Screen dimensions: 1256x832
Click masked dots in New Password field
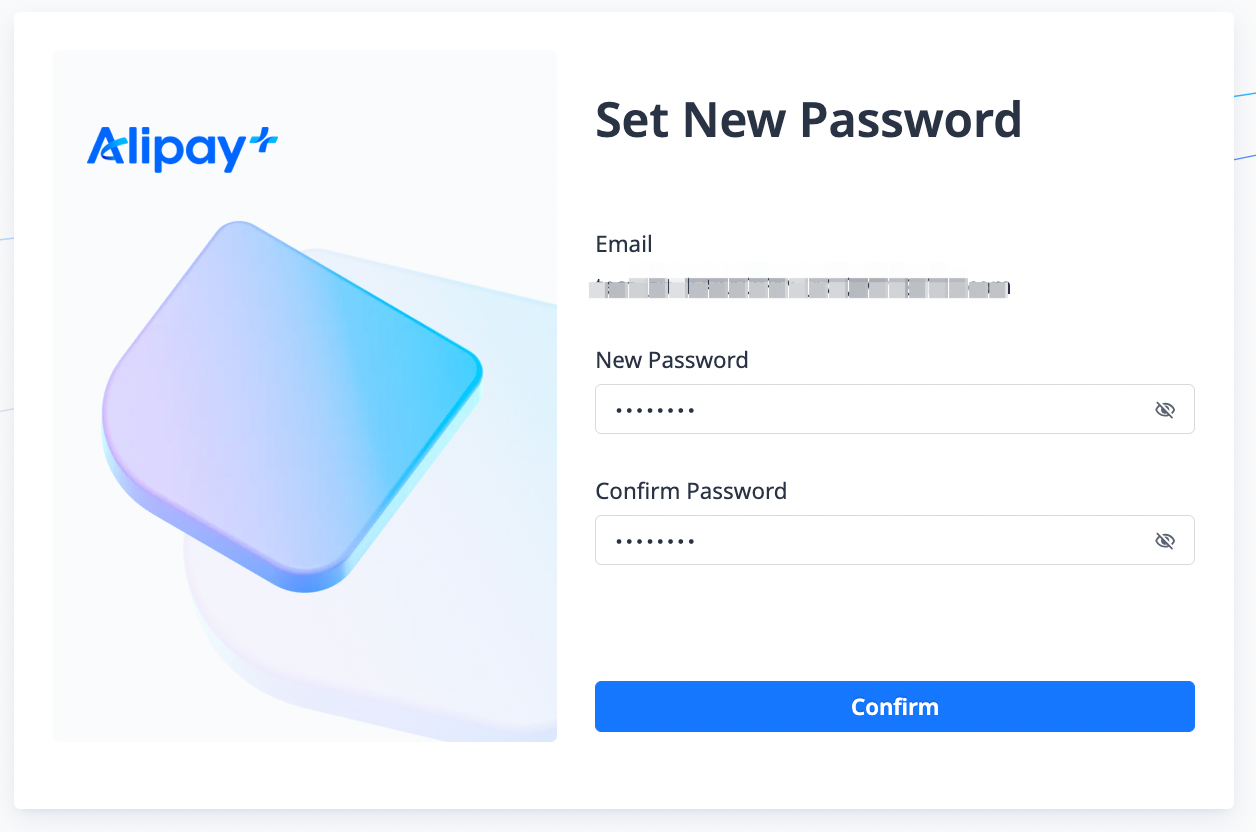(x=655, y=410)
